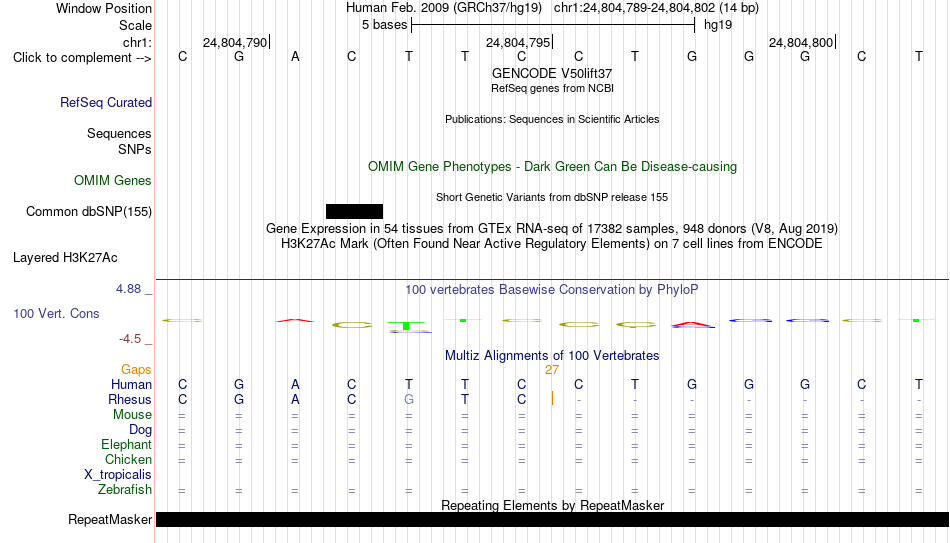Click the GENCODE V50lift37 track title

point(552,73)
